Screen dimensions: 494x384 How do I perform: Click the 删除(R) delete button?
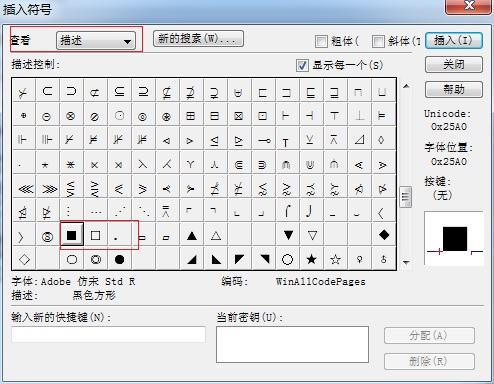point(429,361)
